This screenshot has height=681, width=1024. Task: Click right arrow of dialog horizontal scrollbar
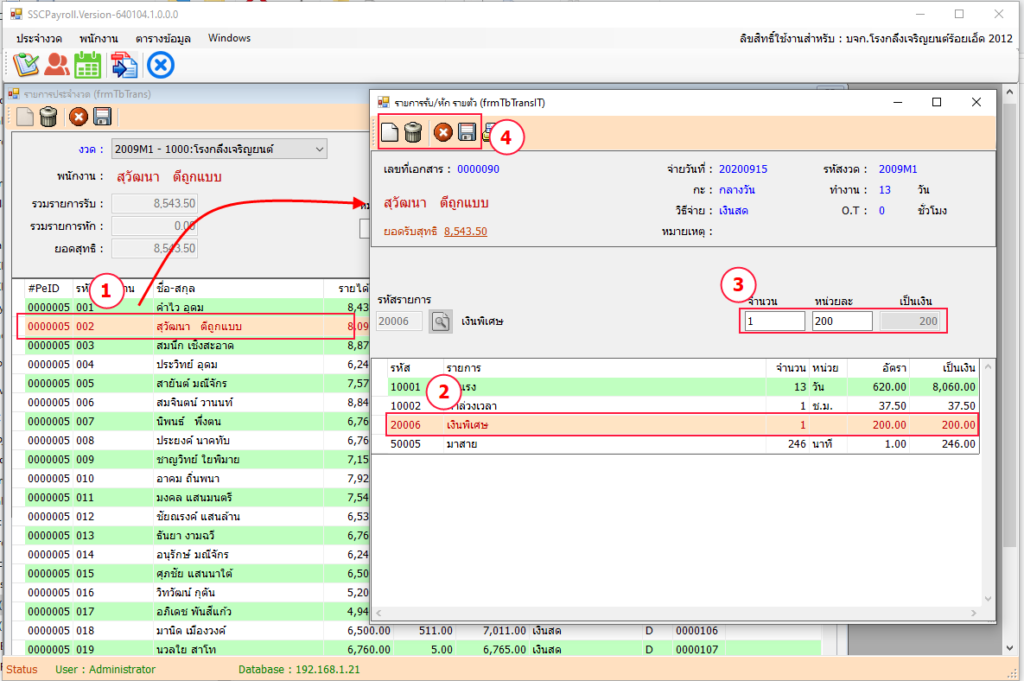click(974, 613)
